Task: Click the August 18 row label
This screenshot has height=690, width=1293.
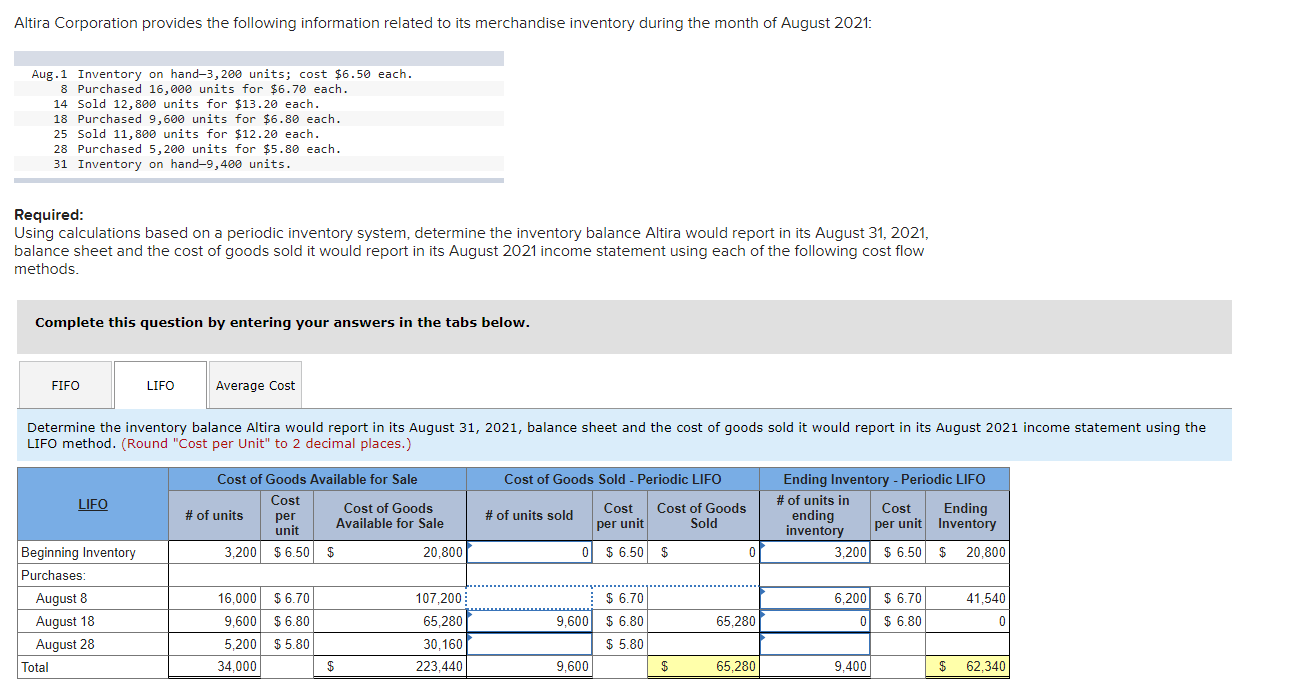Action: (65, 621)
